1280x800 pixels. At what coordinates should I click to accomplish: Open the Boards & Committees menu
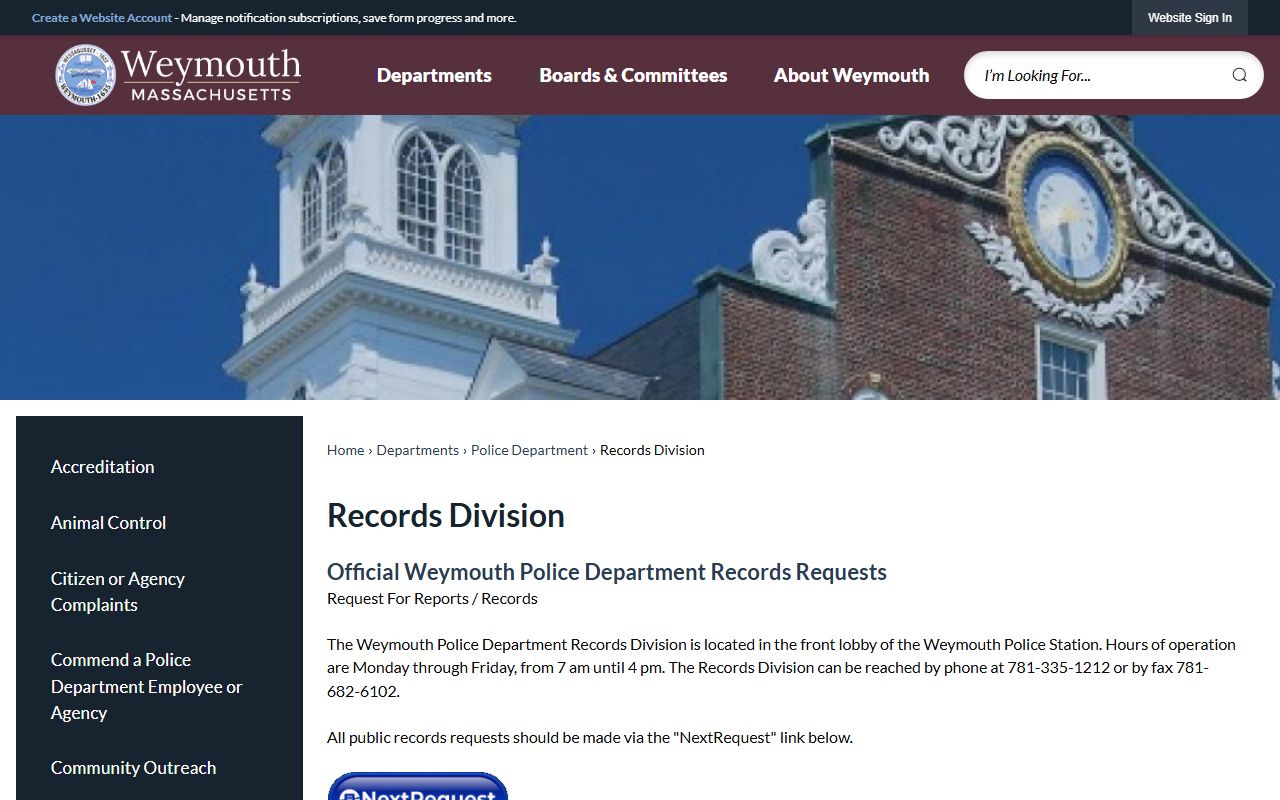(633, 75)
